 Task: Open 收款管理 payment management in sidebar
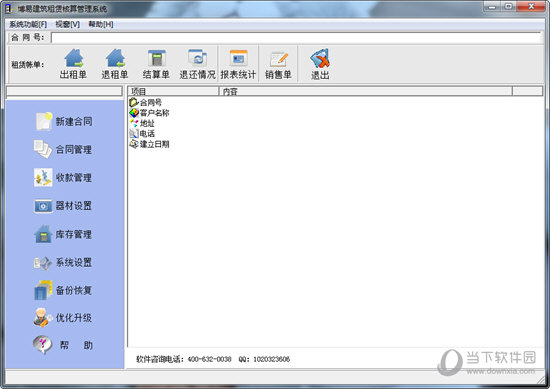[x=63, y=177]
